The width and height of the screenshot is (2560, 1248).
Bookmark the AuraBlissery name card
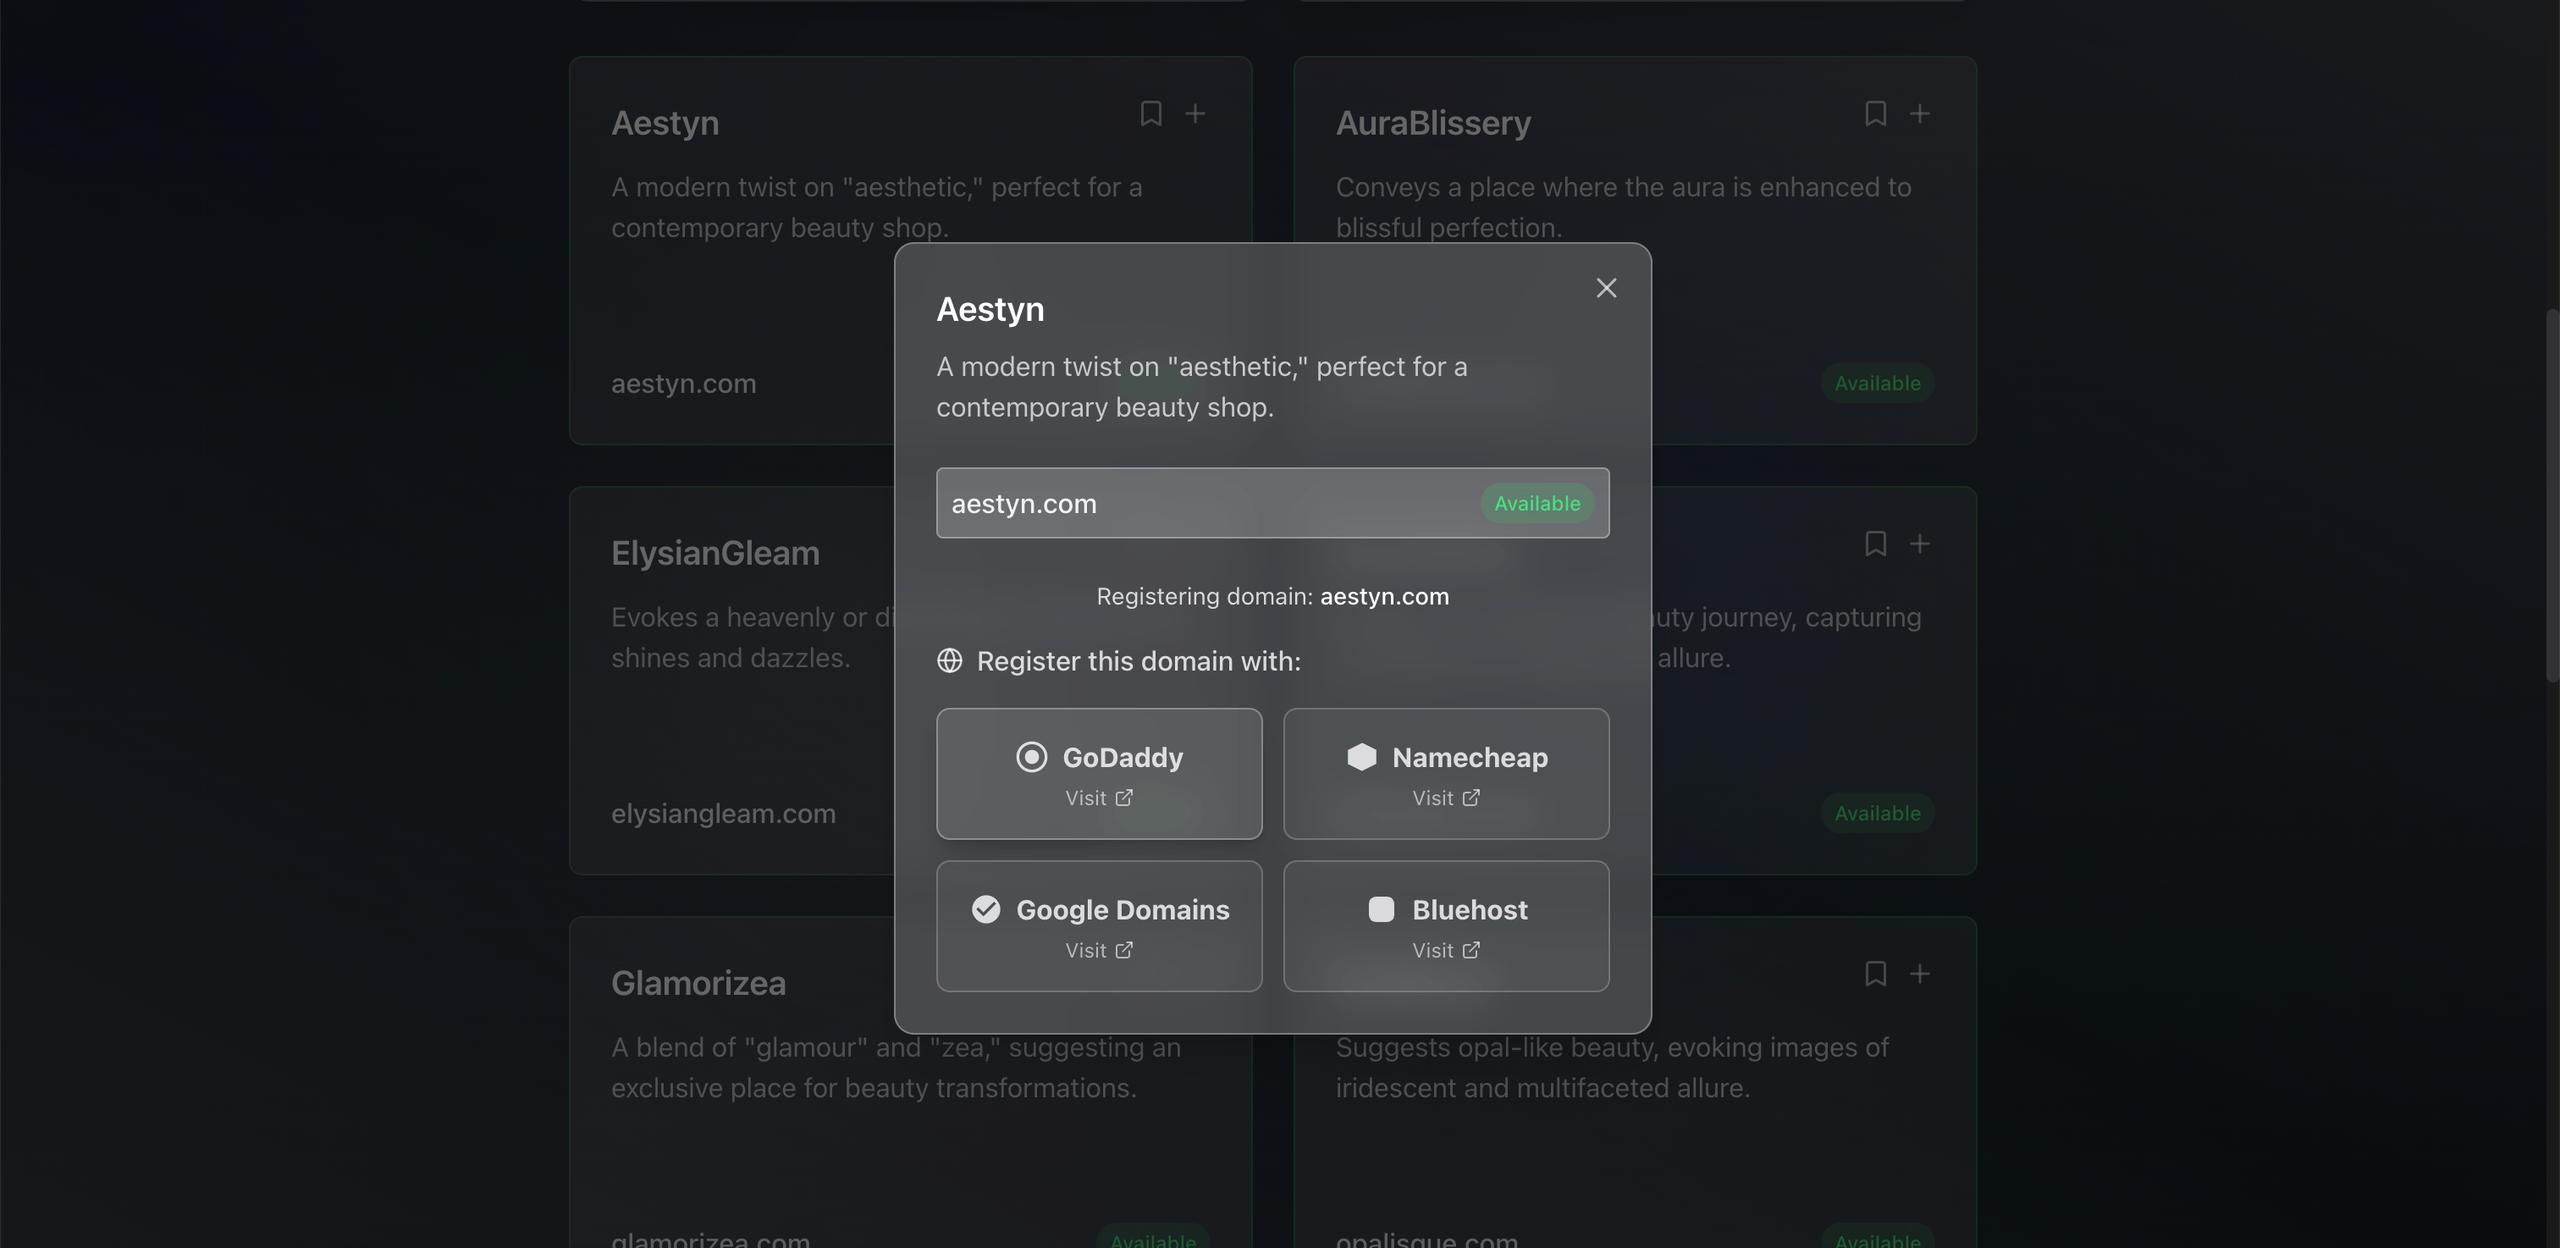click(x=1875, y=114)
